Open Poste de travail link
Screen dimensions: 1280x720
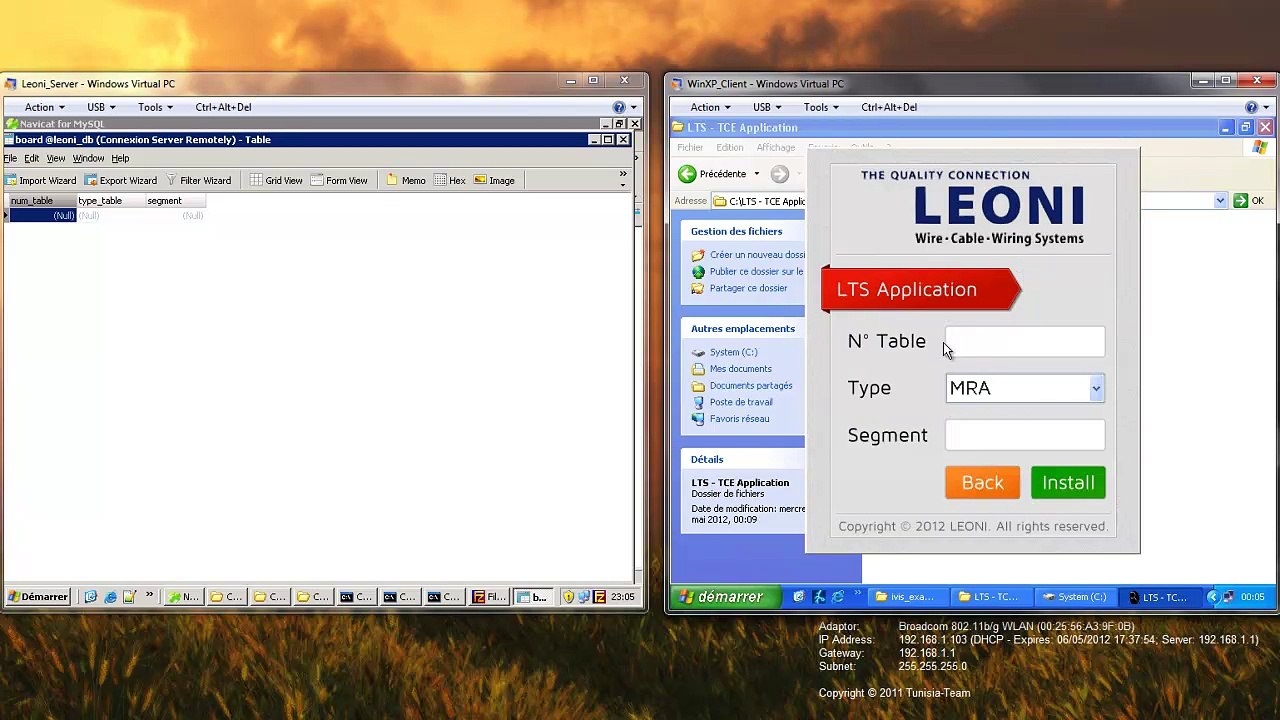click(x=732, y=402)
